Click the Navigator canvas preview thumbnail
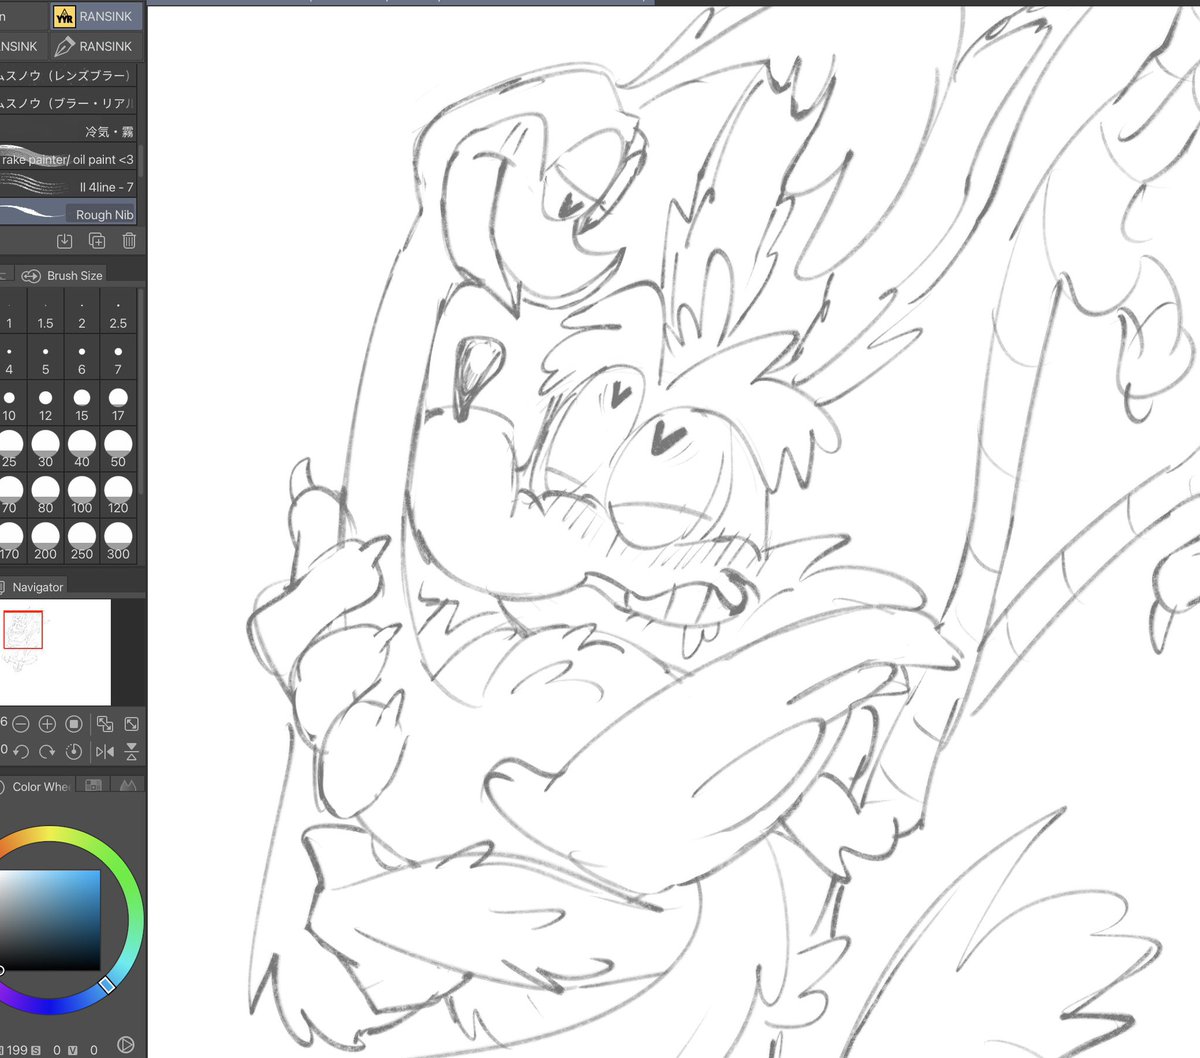Screen dimensions: 1200x1058 55,652
